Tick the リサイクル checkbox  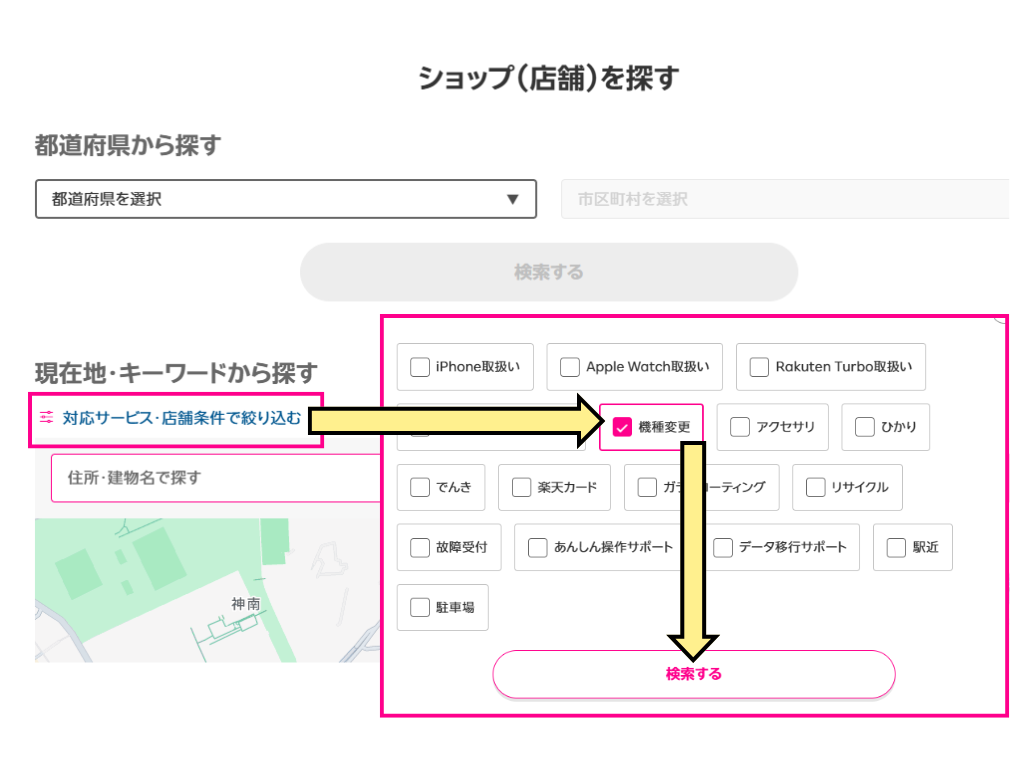[x=815, y=488]
